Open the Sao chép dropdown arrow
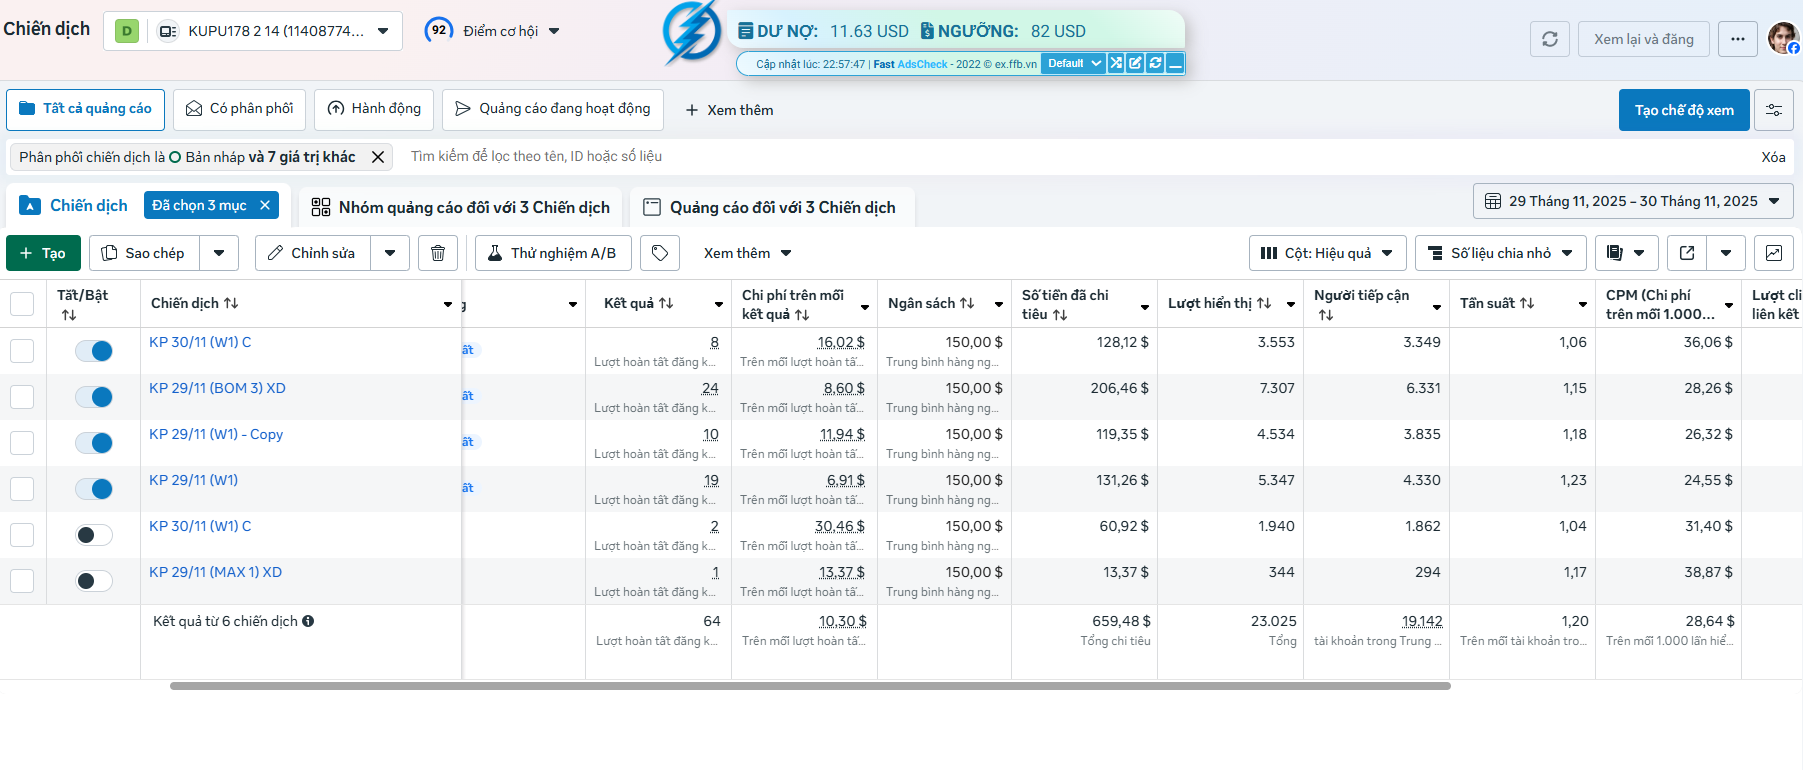The image size is (1803, 770). pos(219,253)
